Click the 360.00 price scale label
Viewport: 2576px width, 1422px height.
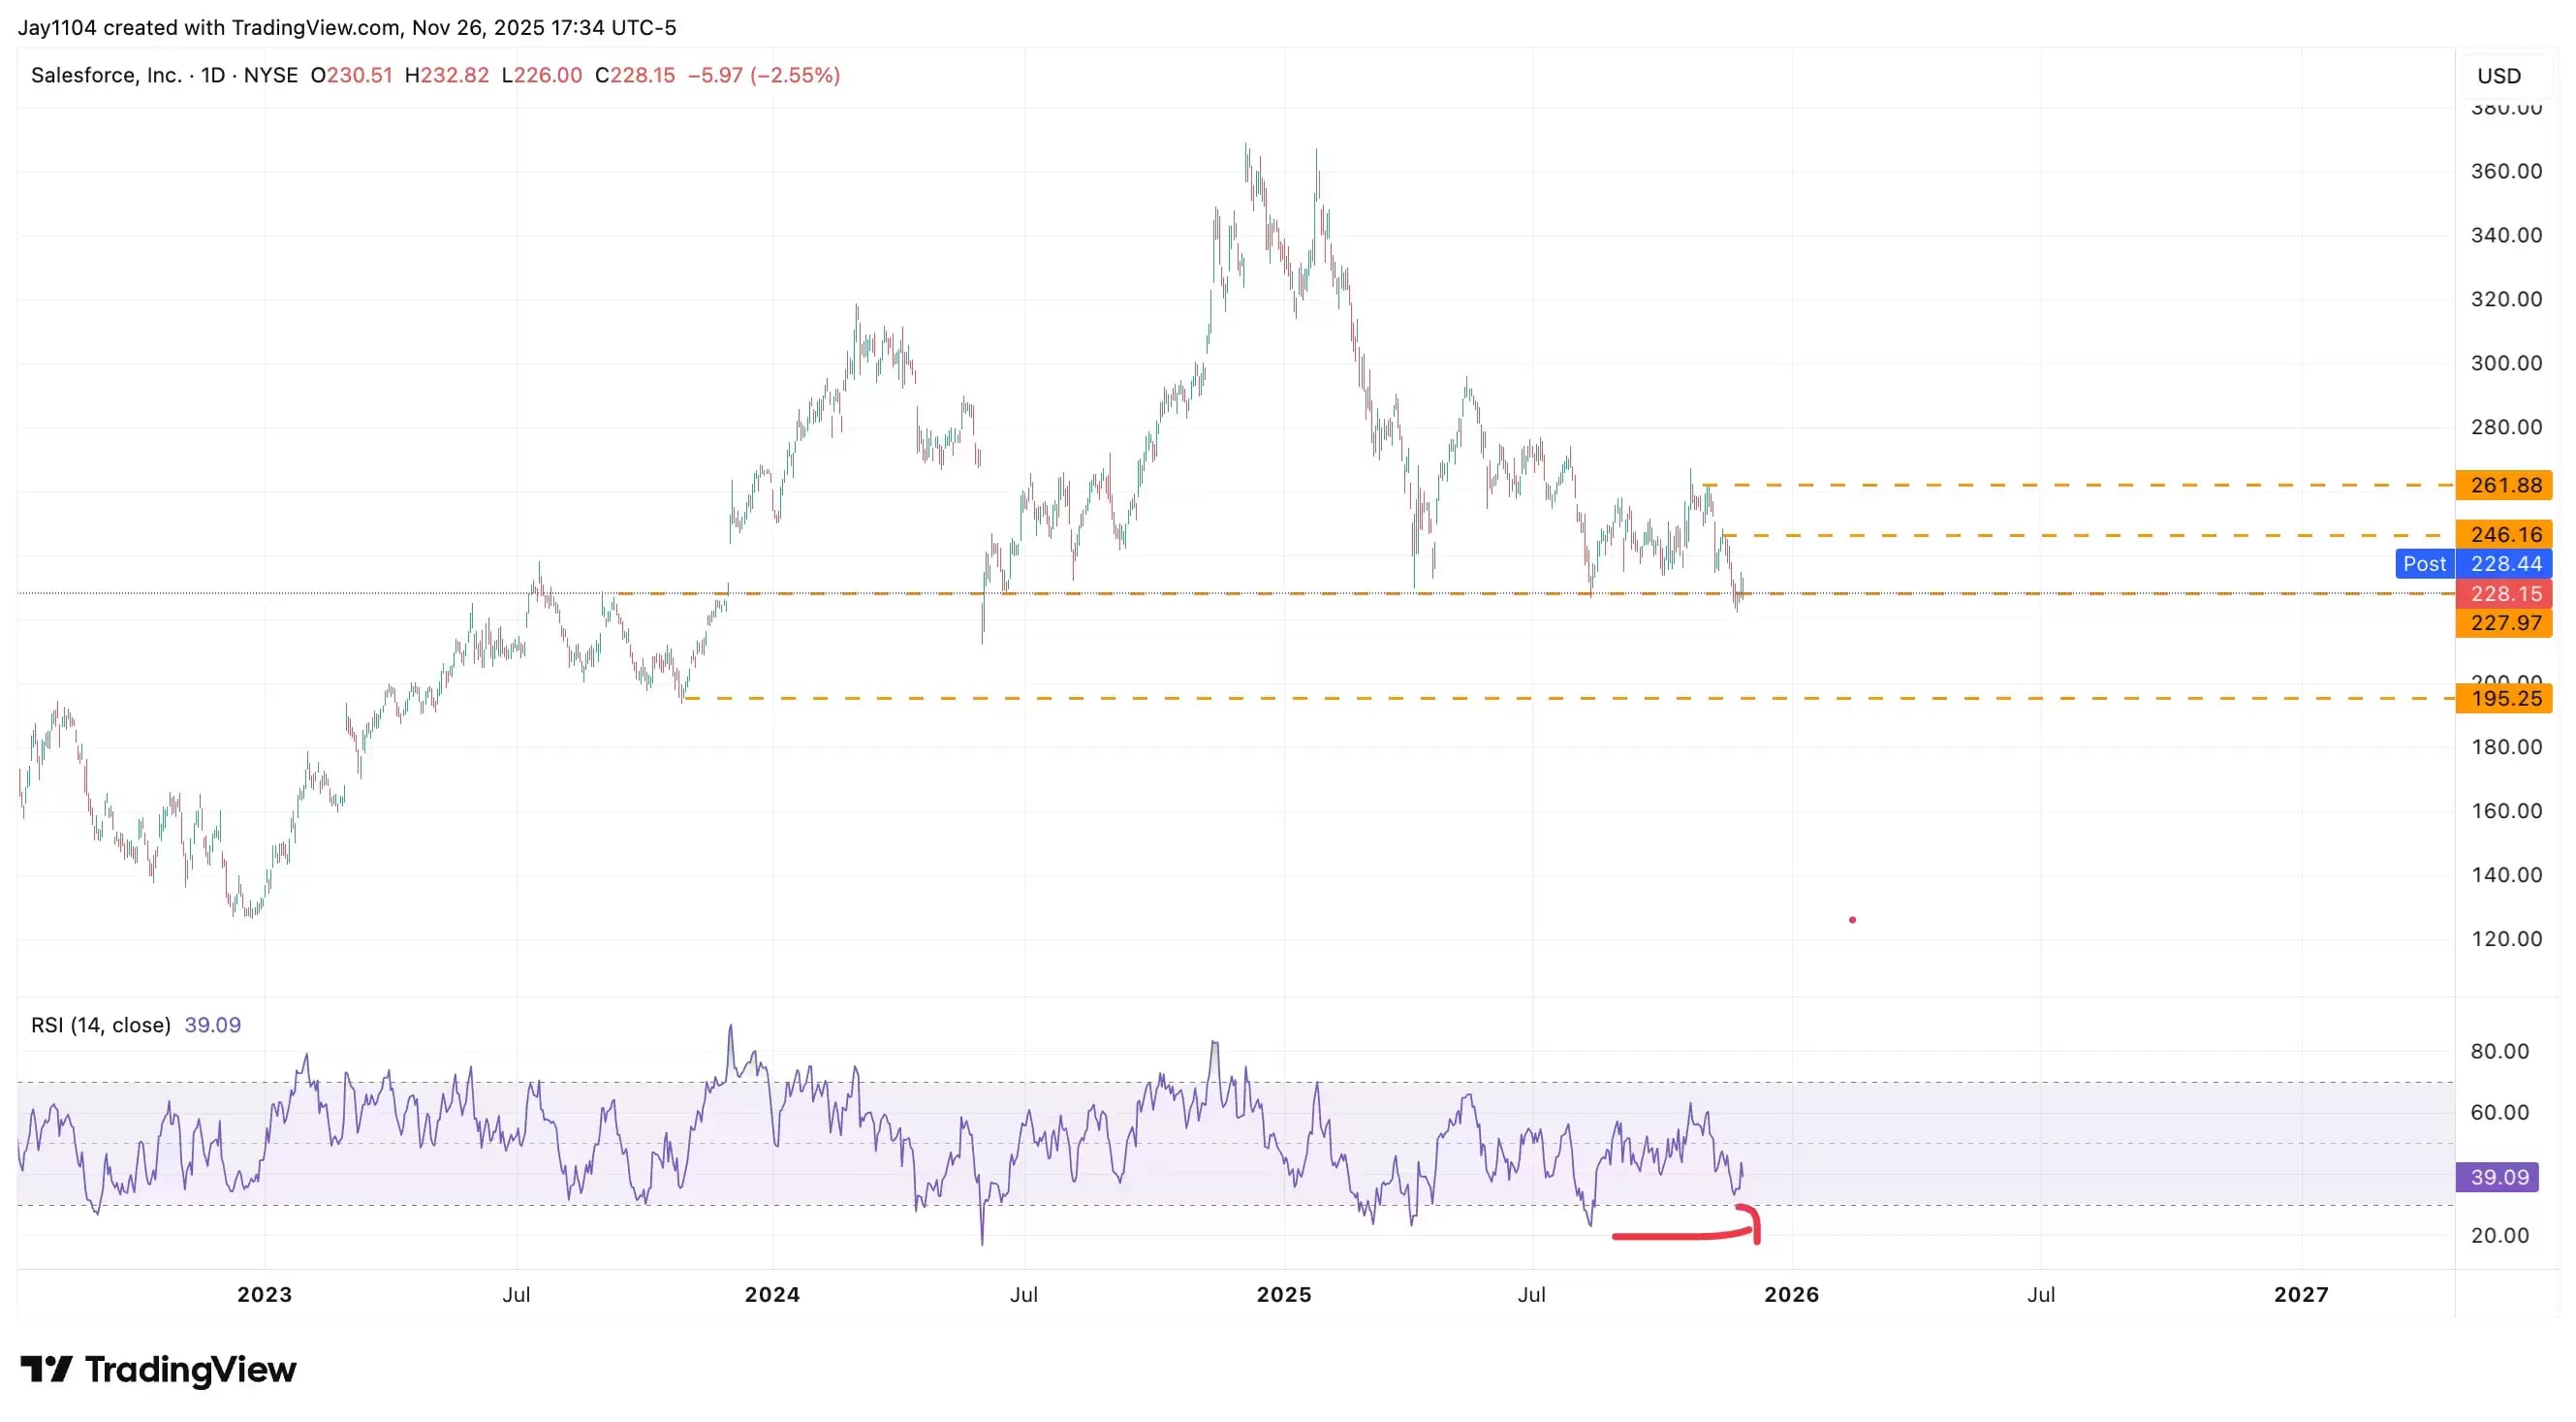tap(2505, 171)
